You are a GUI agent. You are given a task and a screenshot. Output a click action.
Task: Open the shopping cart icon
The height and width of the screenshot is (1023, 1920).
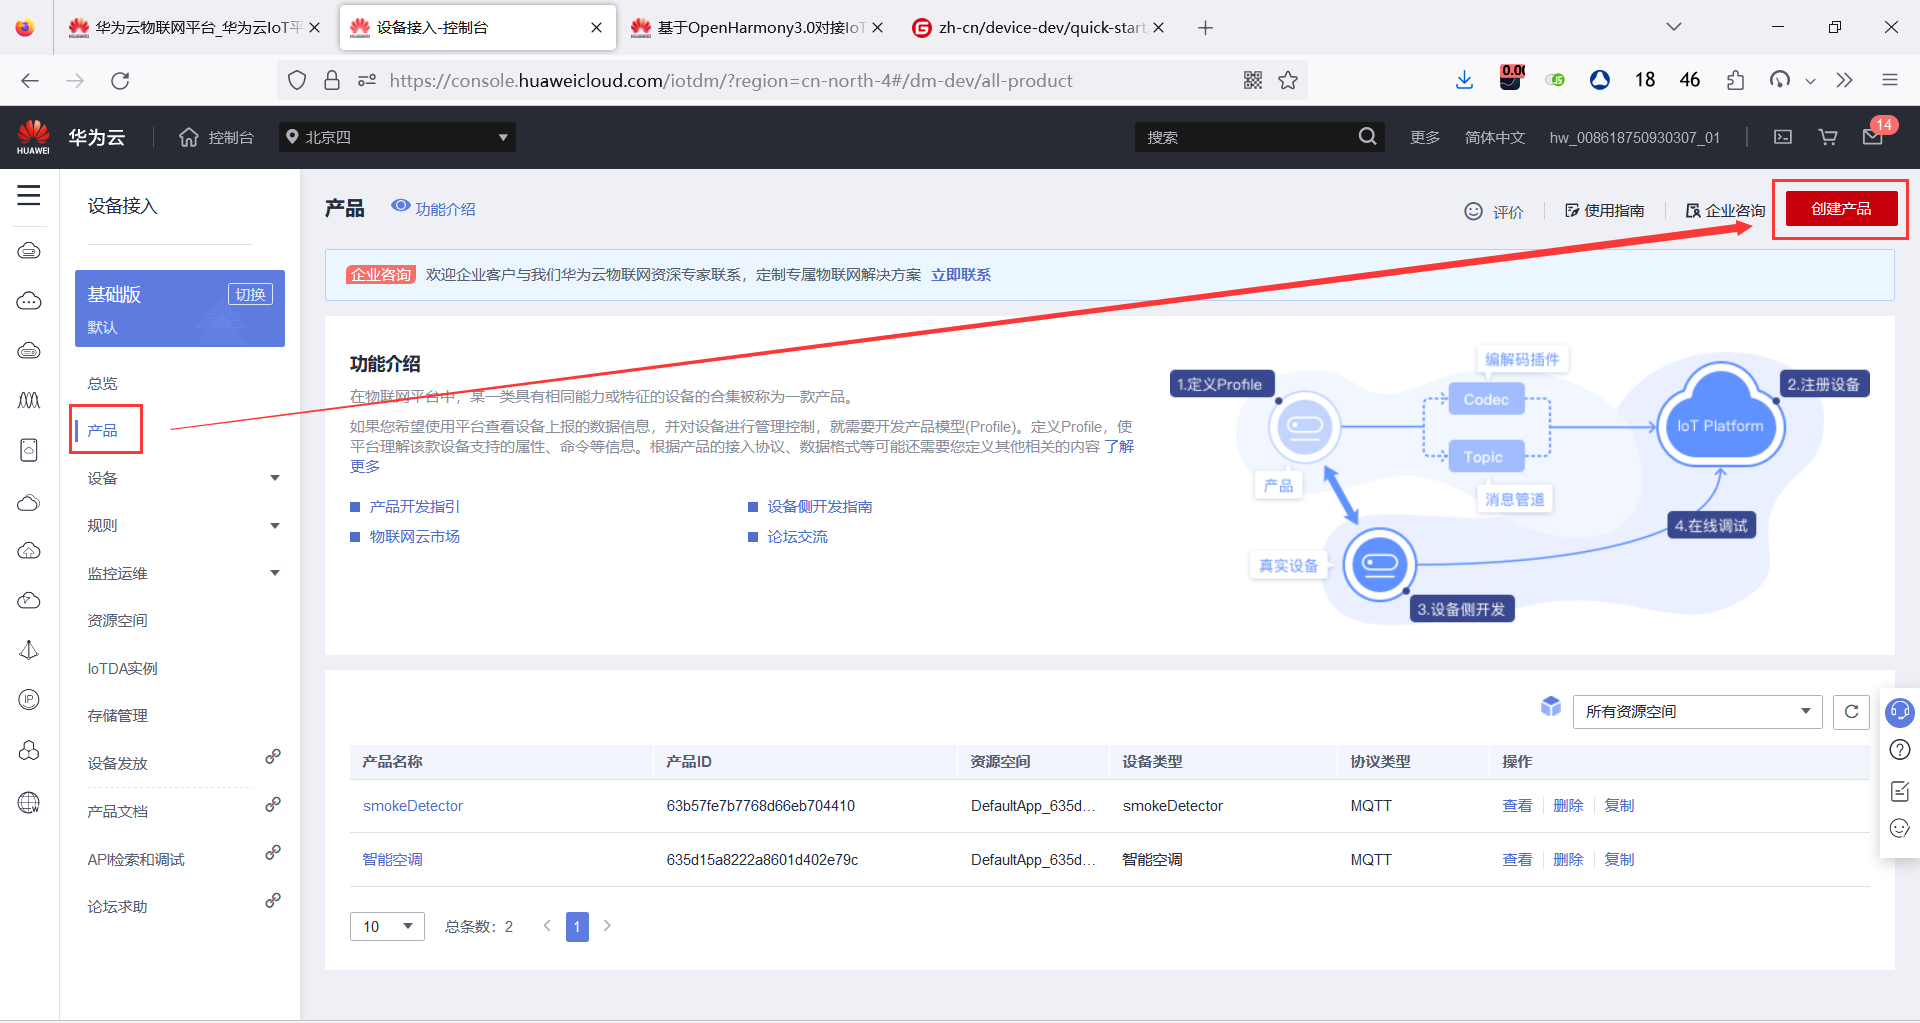click(x=1828, y=137)
